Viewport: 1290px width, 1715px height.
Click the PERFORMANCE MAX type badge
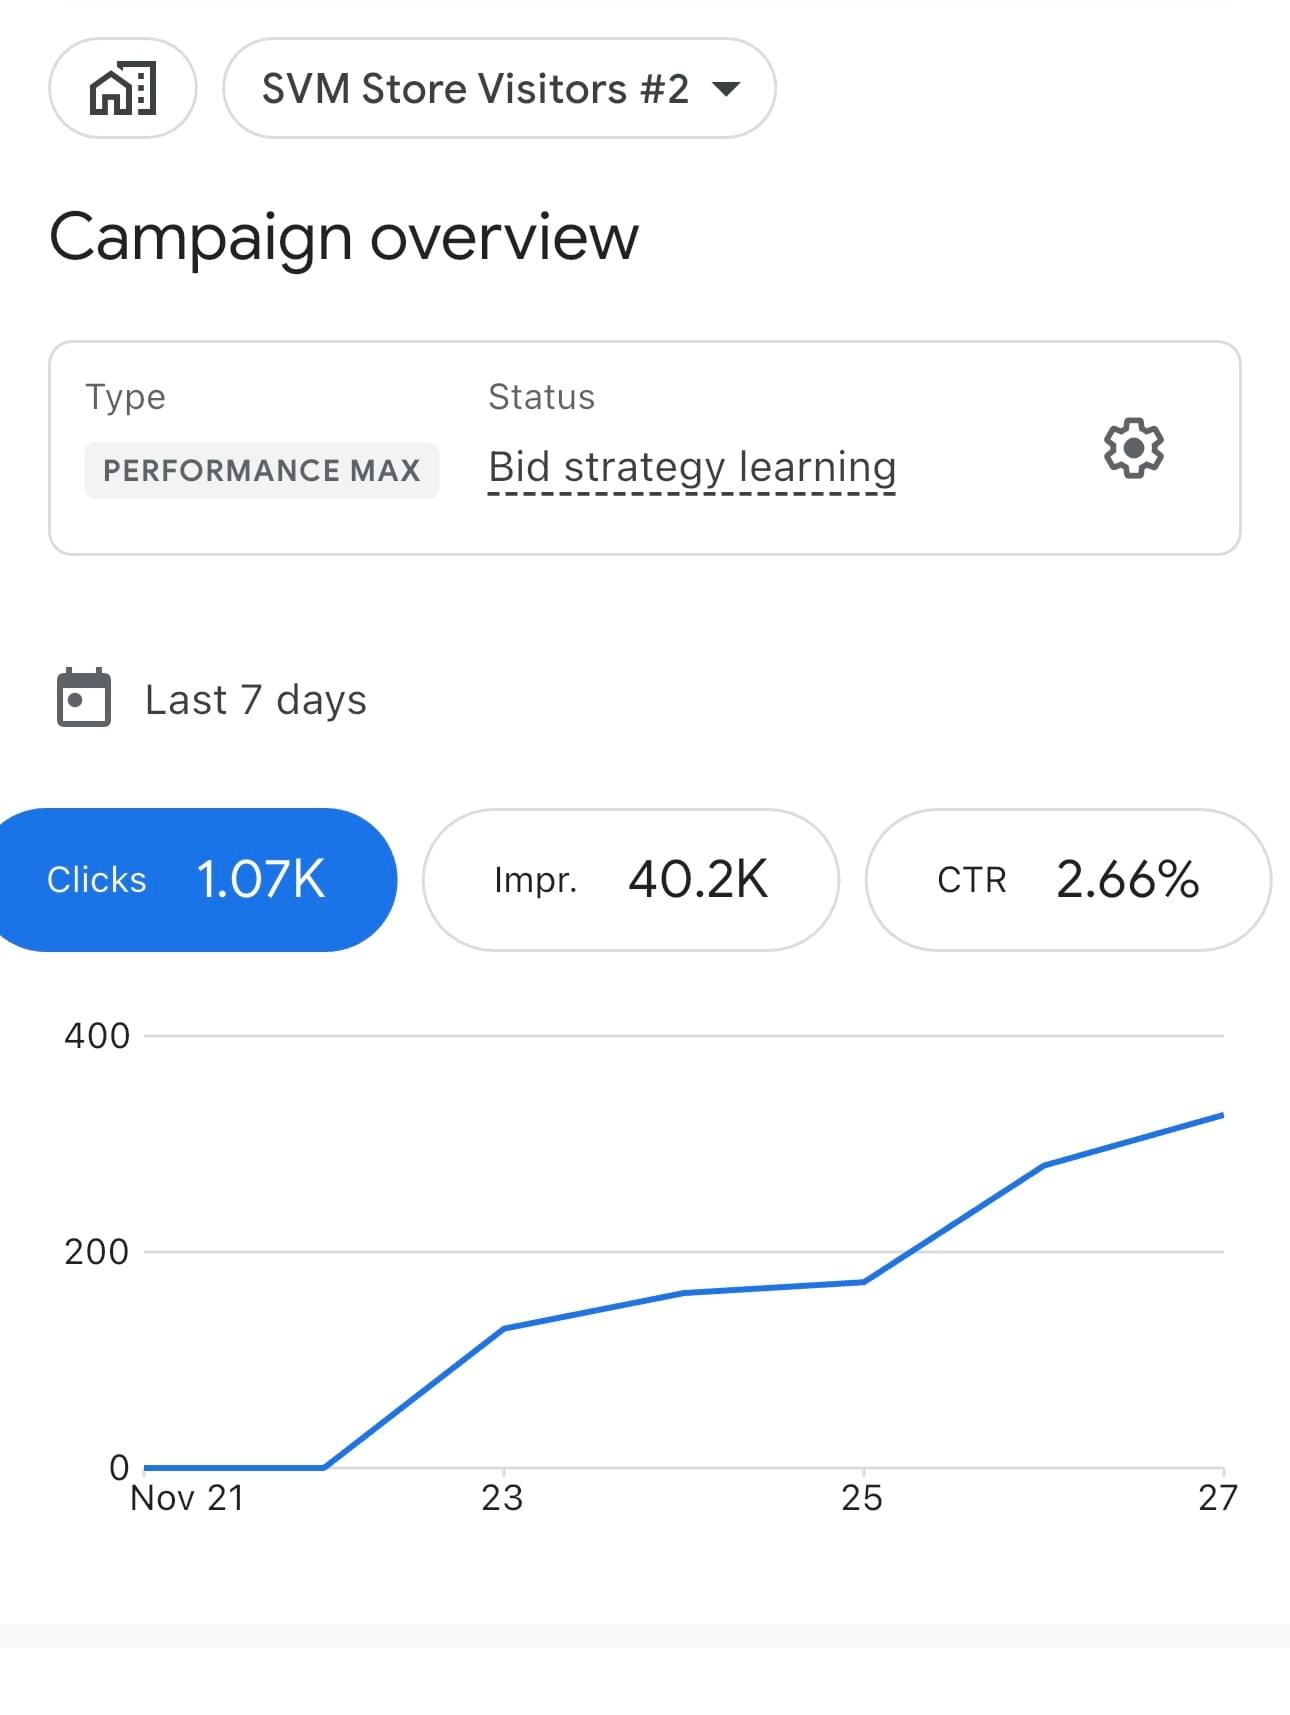(261, 470)
